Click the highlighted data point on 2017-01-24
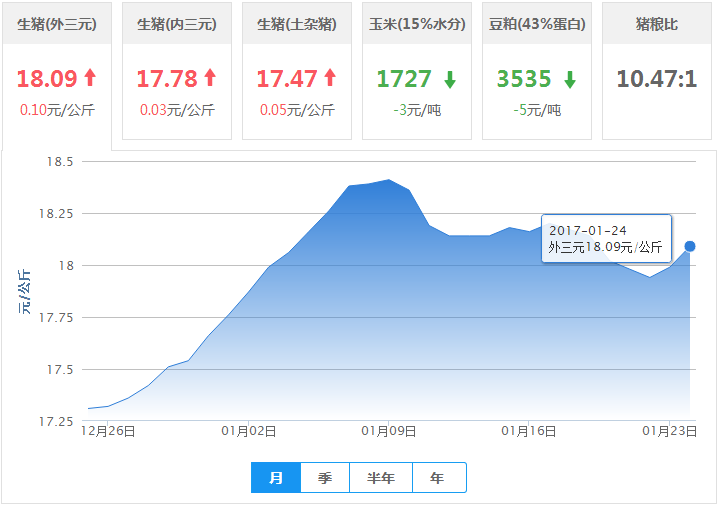Viewport: 719px width, 506px height. pos(690,247)
